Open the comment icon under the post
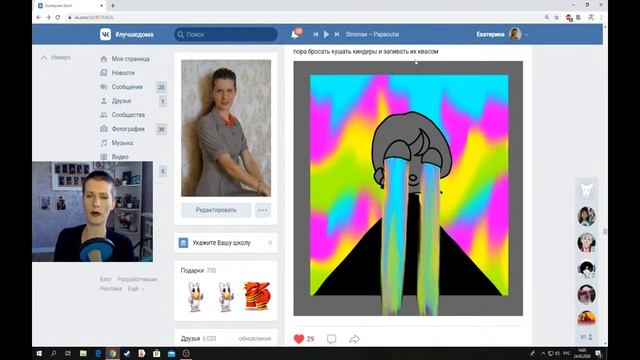640x360 pixels. [x=331, y=339]
